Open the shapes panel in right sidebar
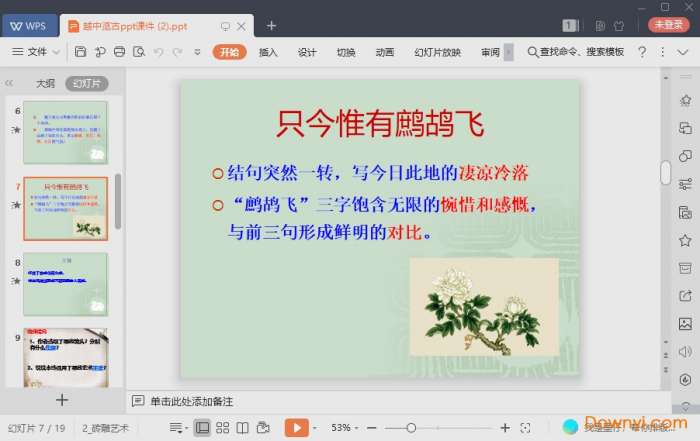 coord(685,156)
